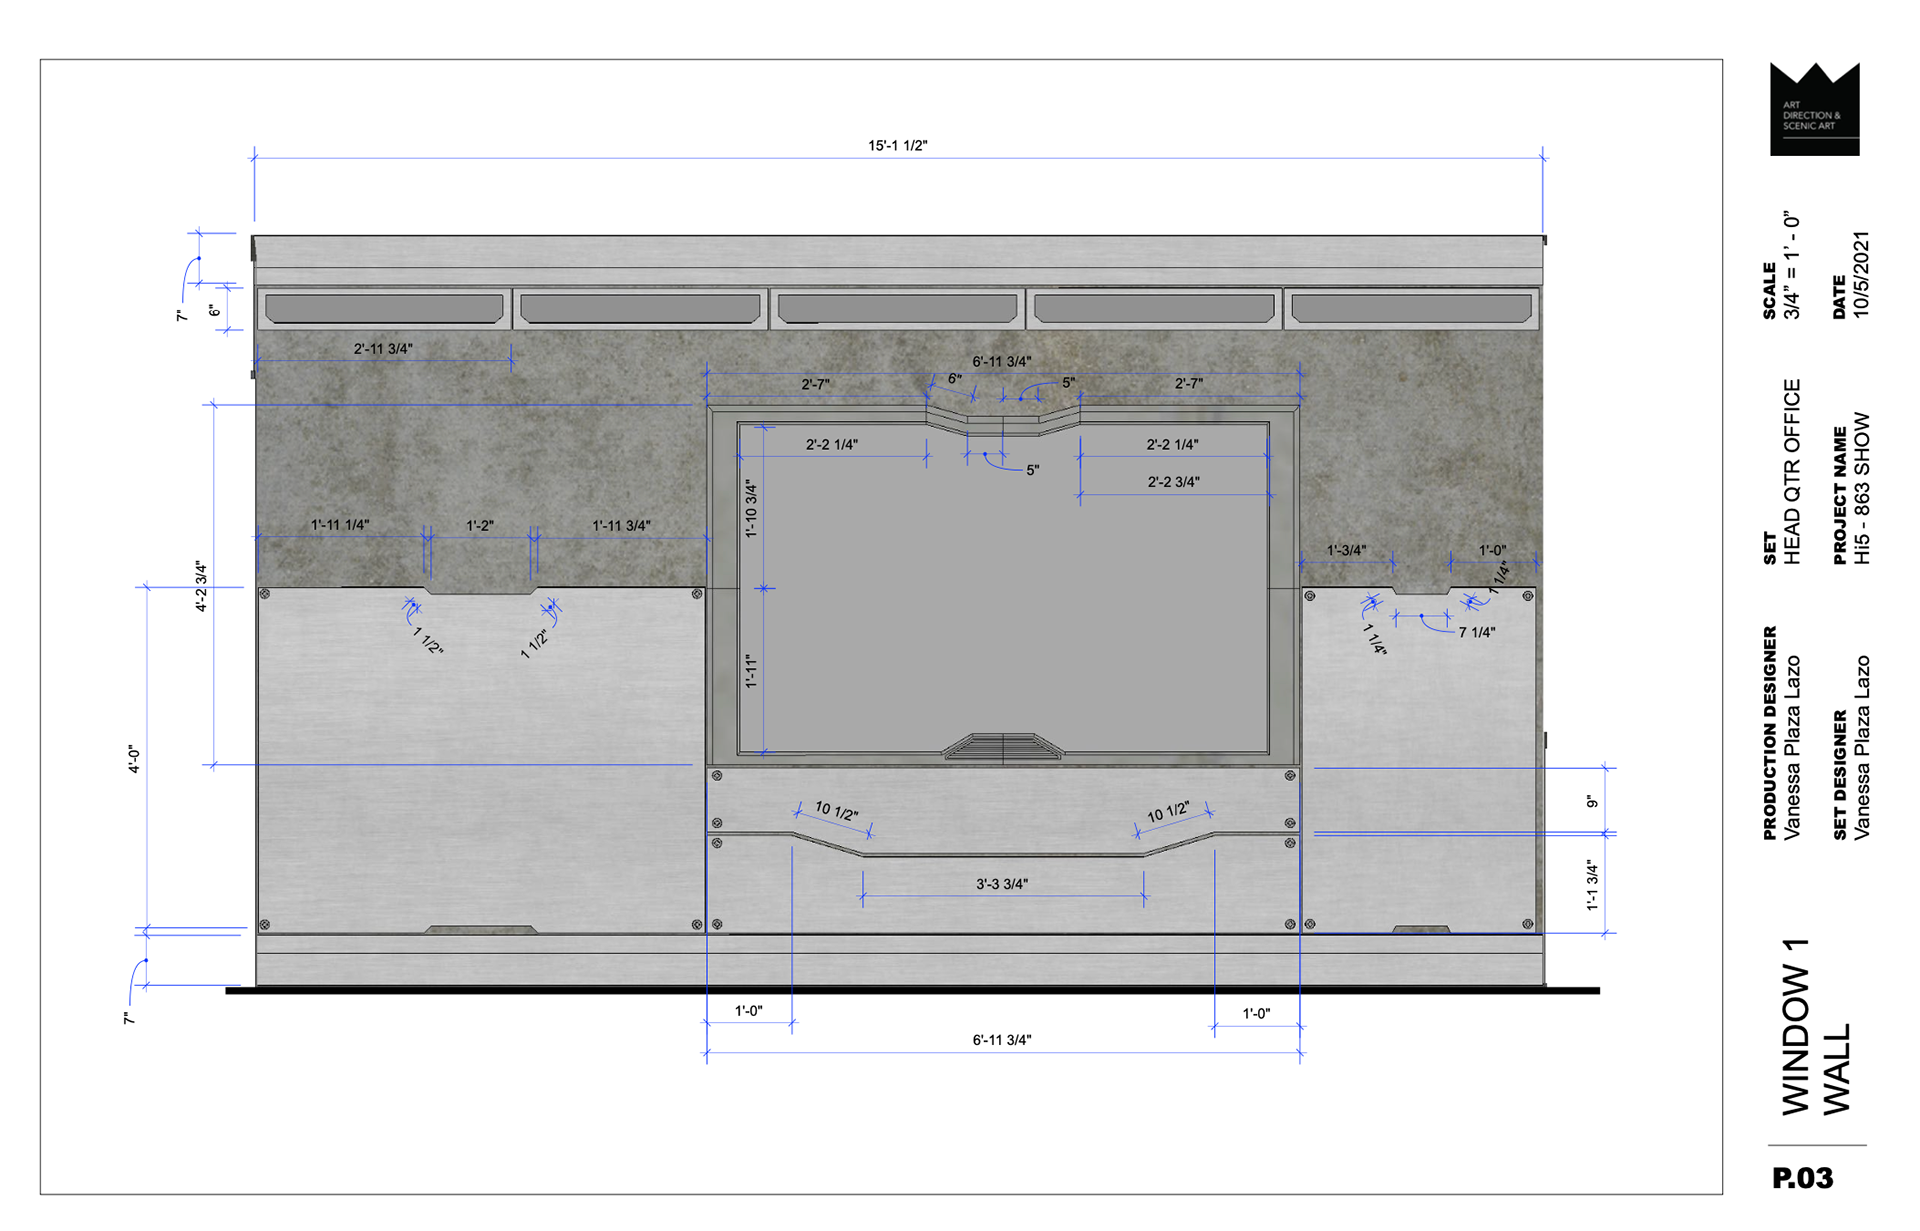Select the 15'-1 1/2" overall width dimension
This screenshot has width=1920, height=1231.
(897, 146)
